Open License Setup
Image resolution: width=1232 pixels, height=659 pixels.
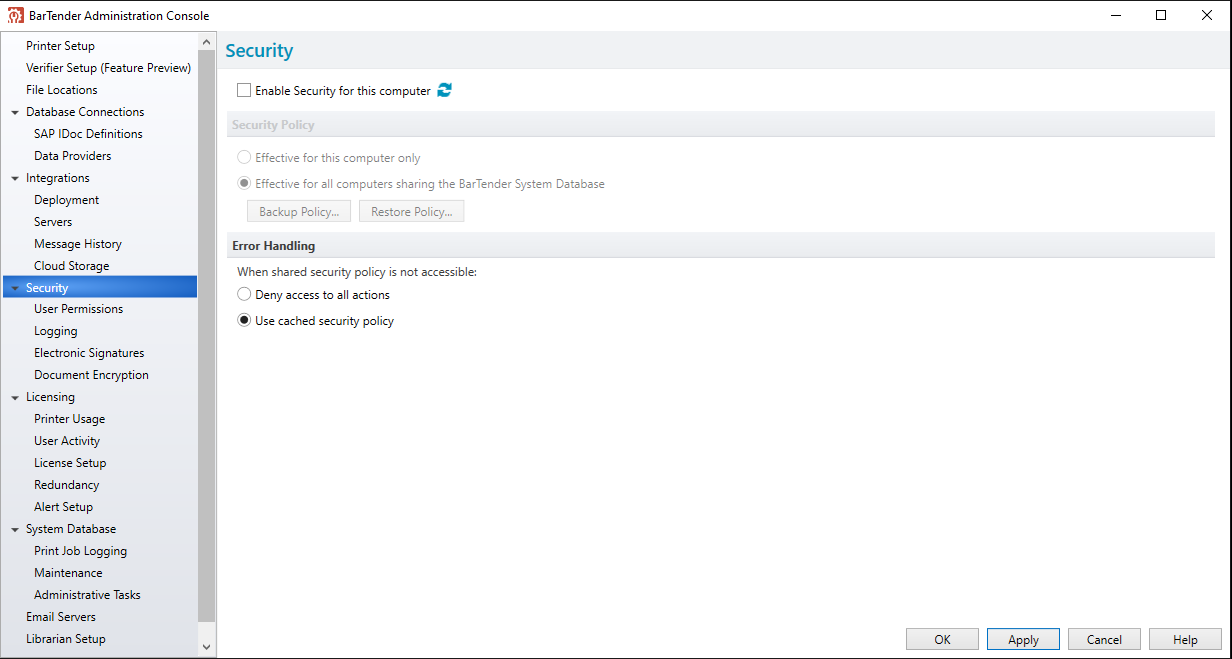pyautogui.click(x=70, y=463)
